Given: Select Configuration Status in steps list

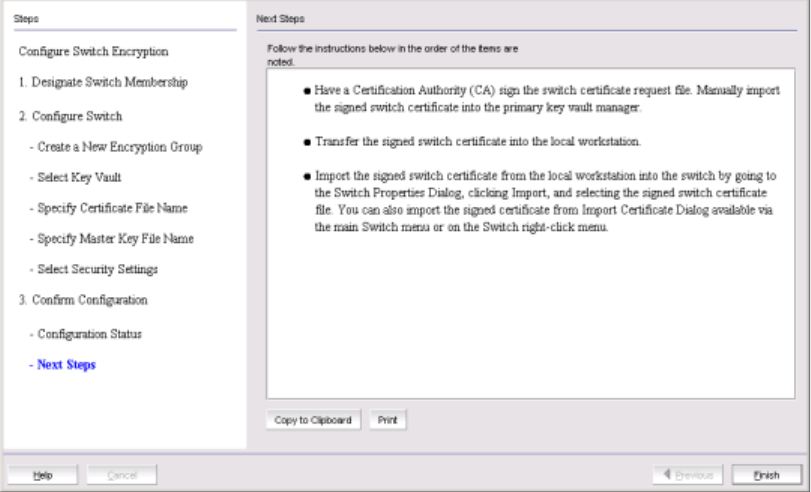Looking at the screenshot, I should coord(85,334).
